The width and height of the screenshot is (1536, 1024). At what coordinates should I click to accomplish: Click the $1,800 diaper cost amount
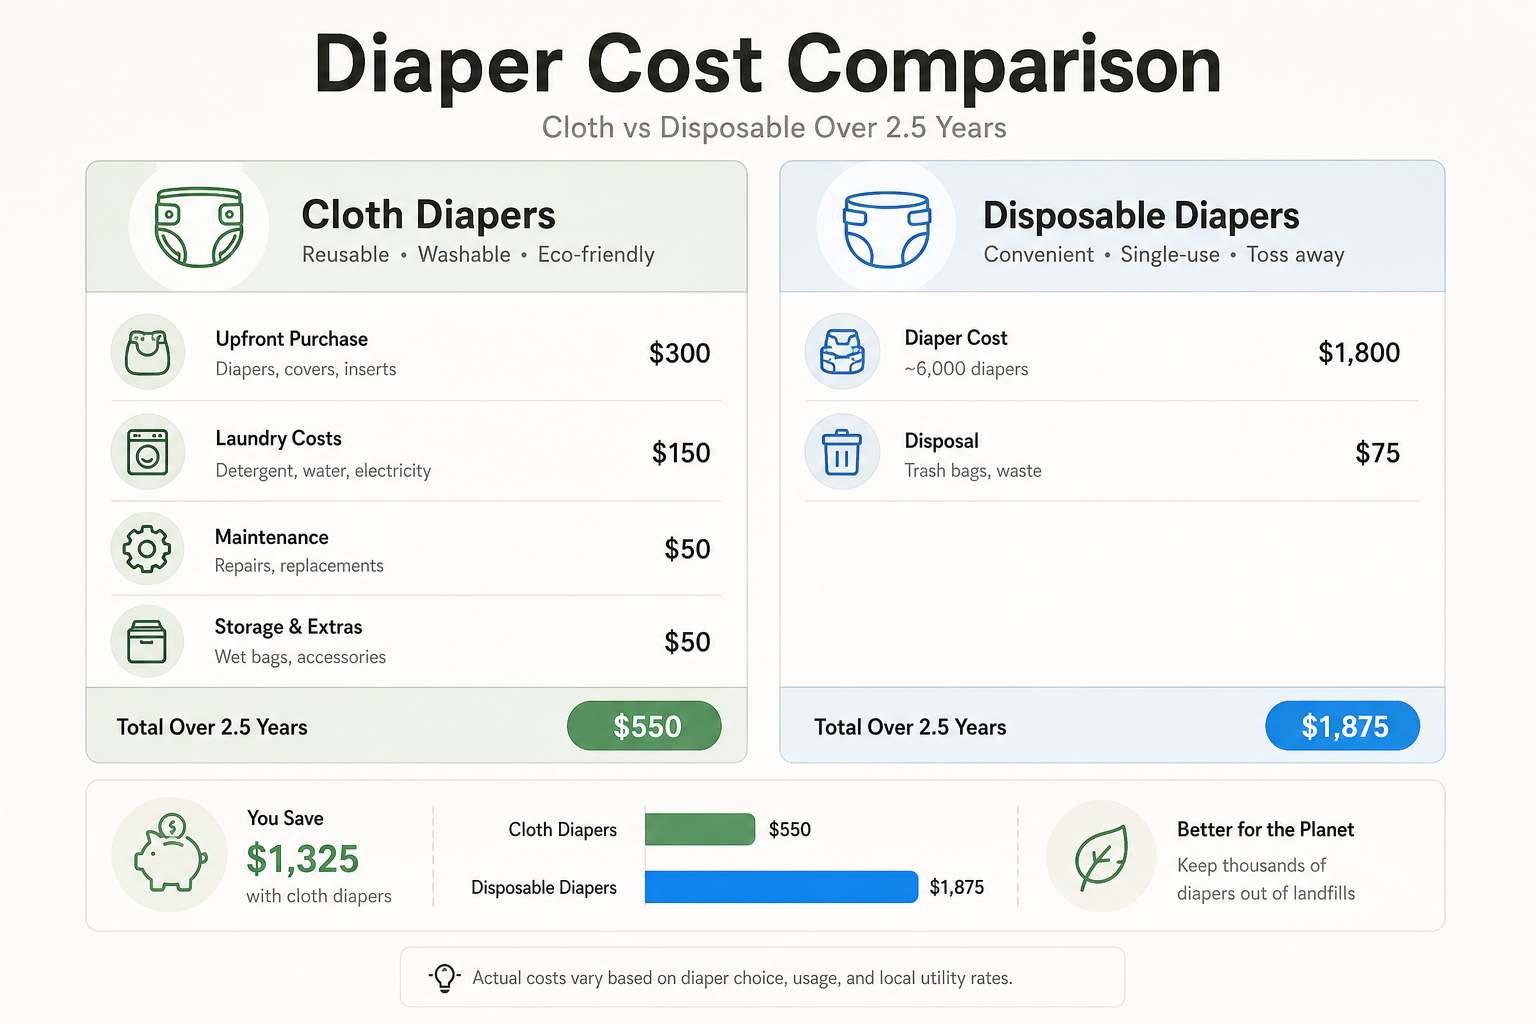pyautogui.click(x=1359, y=353)
